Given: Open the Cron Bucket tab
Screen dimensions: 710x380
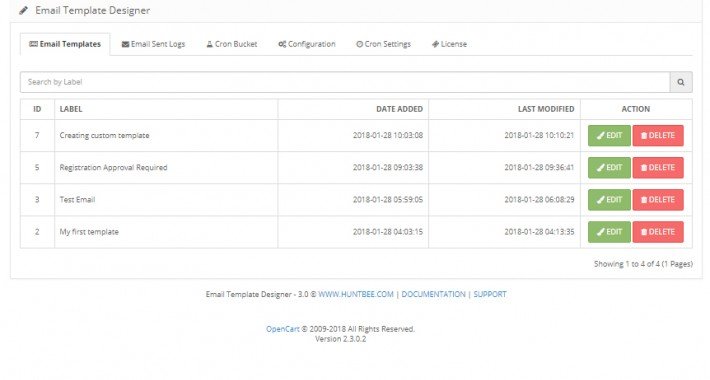Looking at the screenshot, I should pyautogui.click(x=232, y=44).
